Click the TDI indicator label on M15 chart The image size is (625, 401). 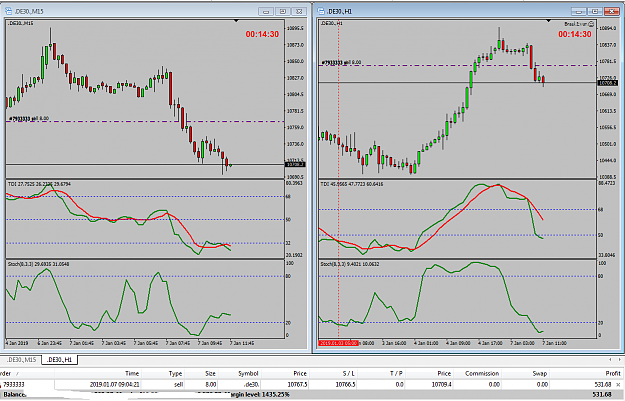(39, 184)
